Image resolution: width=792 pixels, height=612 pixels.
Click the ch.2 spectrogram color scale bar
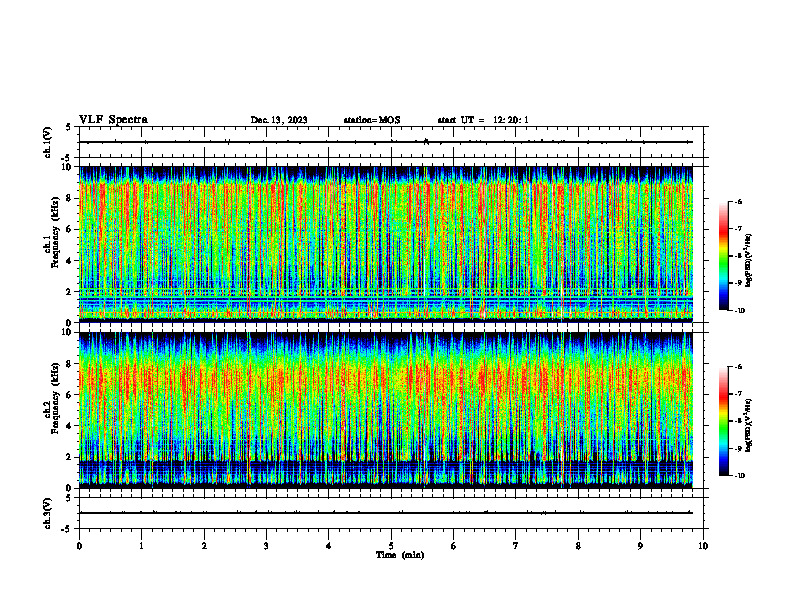click(x=724, y=421)
